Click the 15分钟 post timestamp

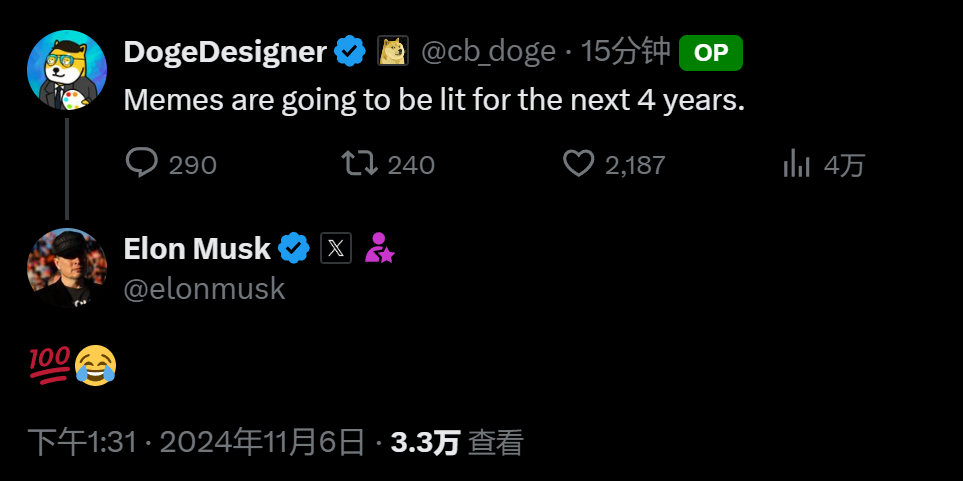(625, 51)
